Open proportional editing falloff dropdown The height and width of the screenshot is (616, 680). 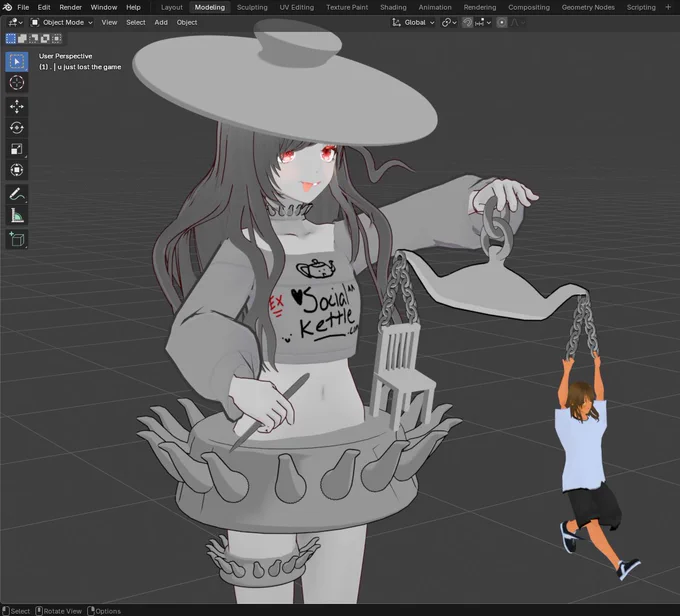click(518, 23)
